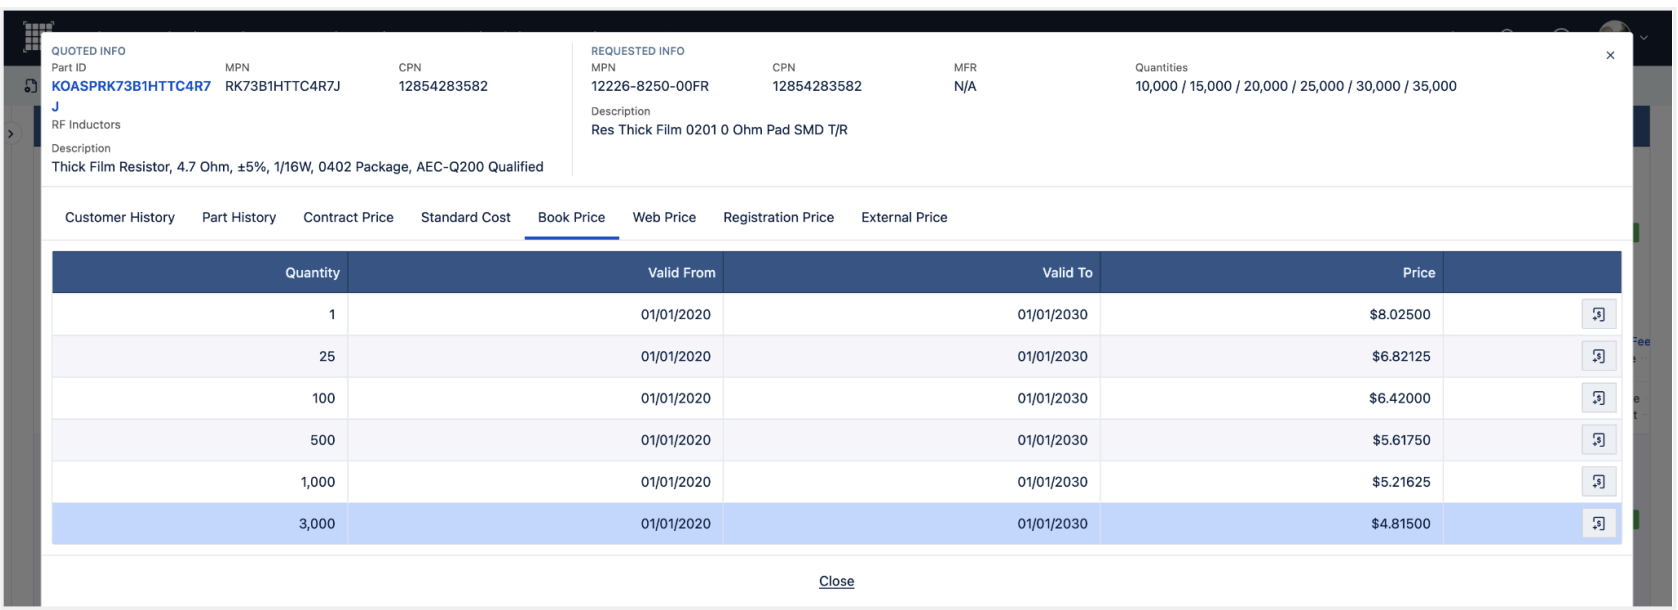Click the apply price icon for quantity 25
Image resolution: width=1678 pixels, height=610 pixels.
(x=1598, y=356)
